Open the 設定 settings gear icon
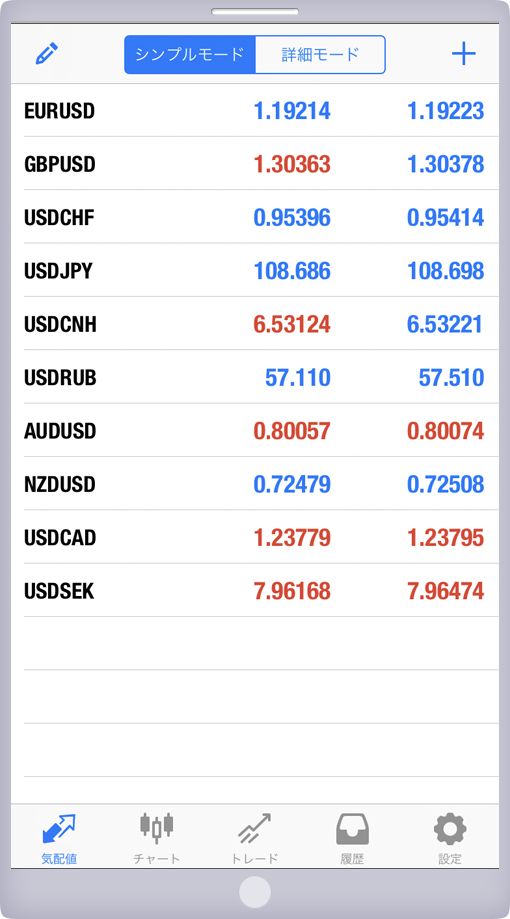510x919 pixels. [450, 829]
